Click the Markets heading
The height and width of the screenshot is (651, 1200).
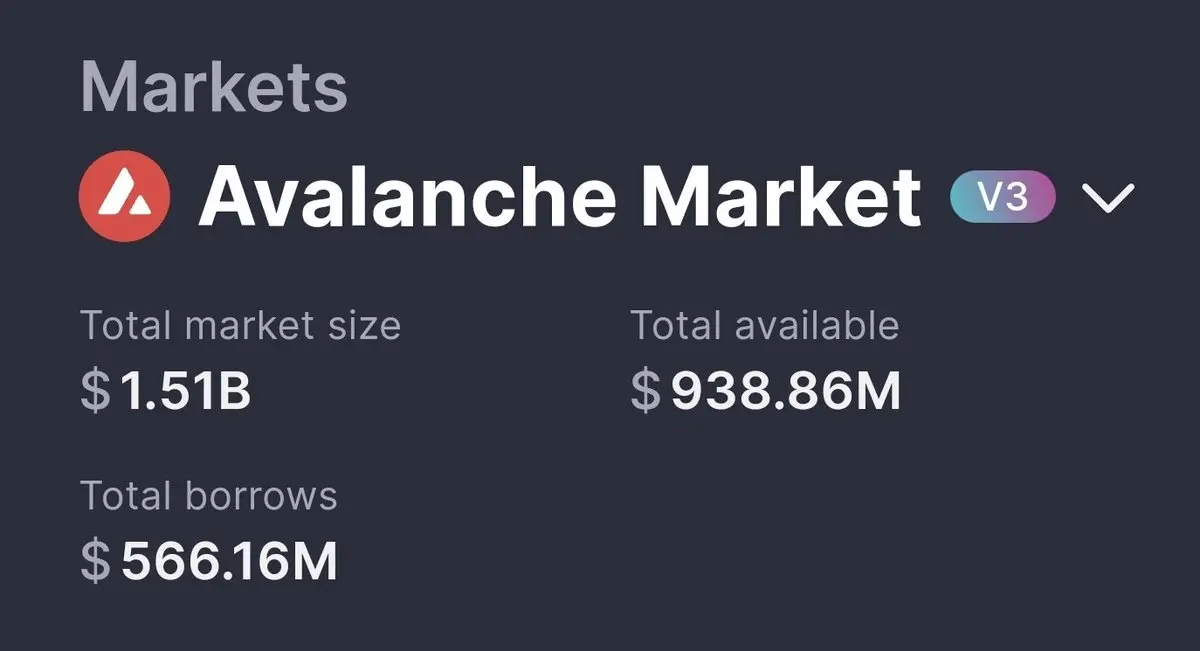point(214,87)
